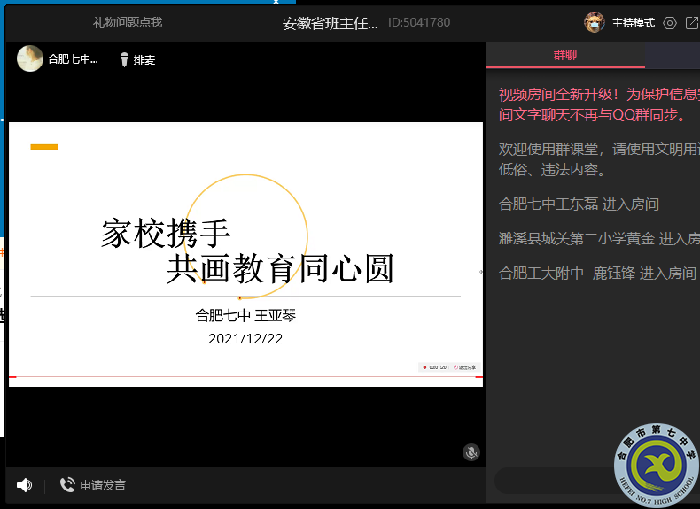This screenshot has width=700, height=509.
Task: Click the room ID 5041780
Action: tap(418, 22)
